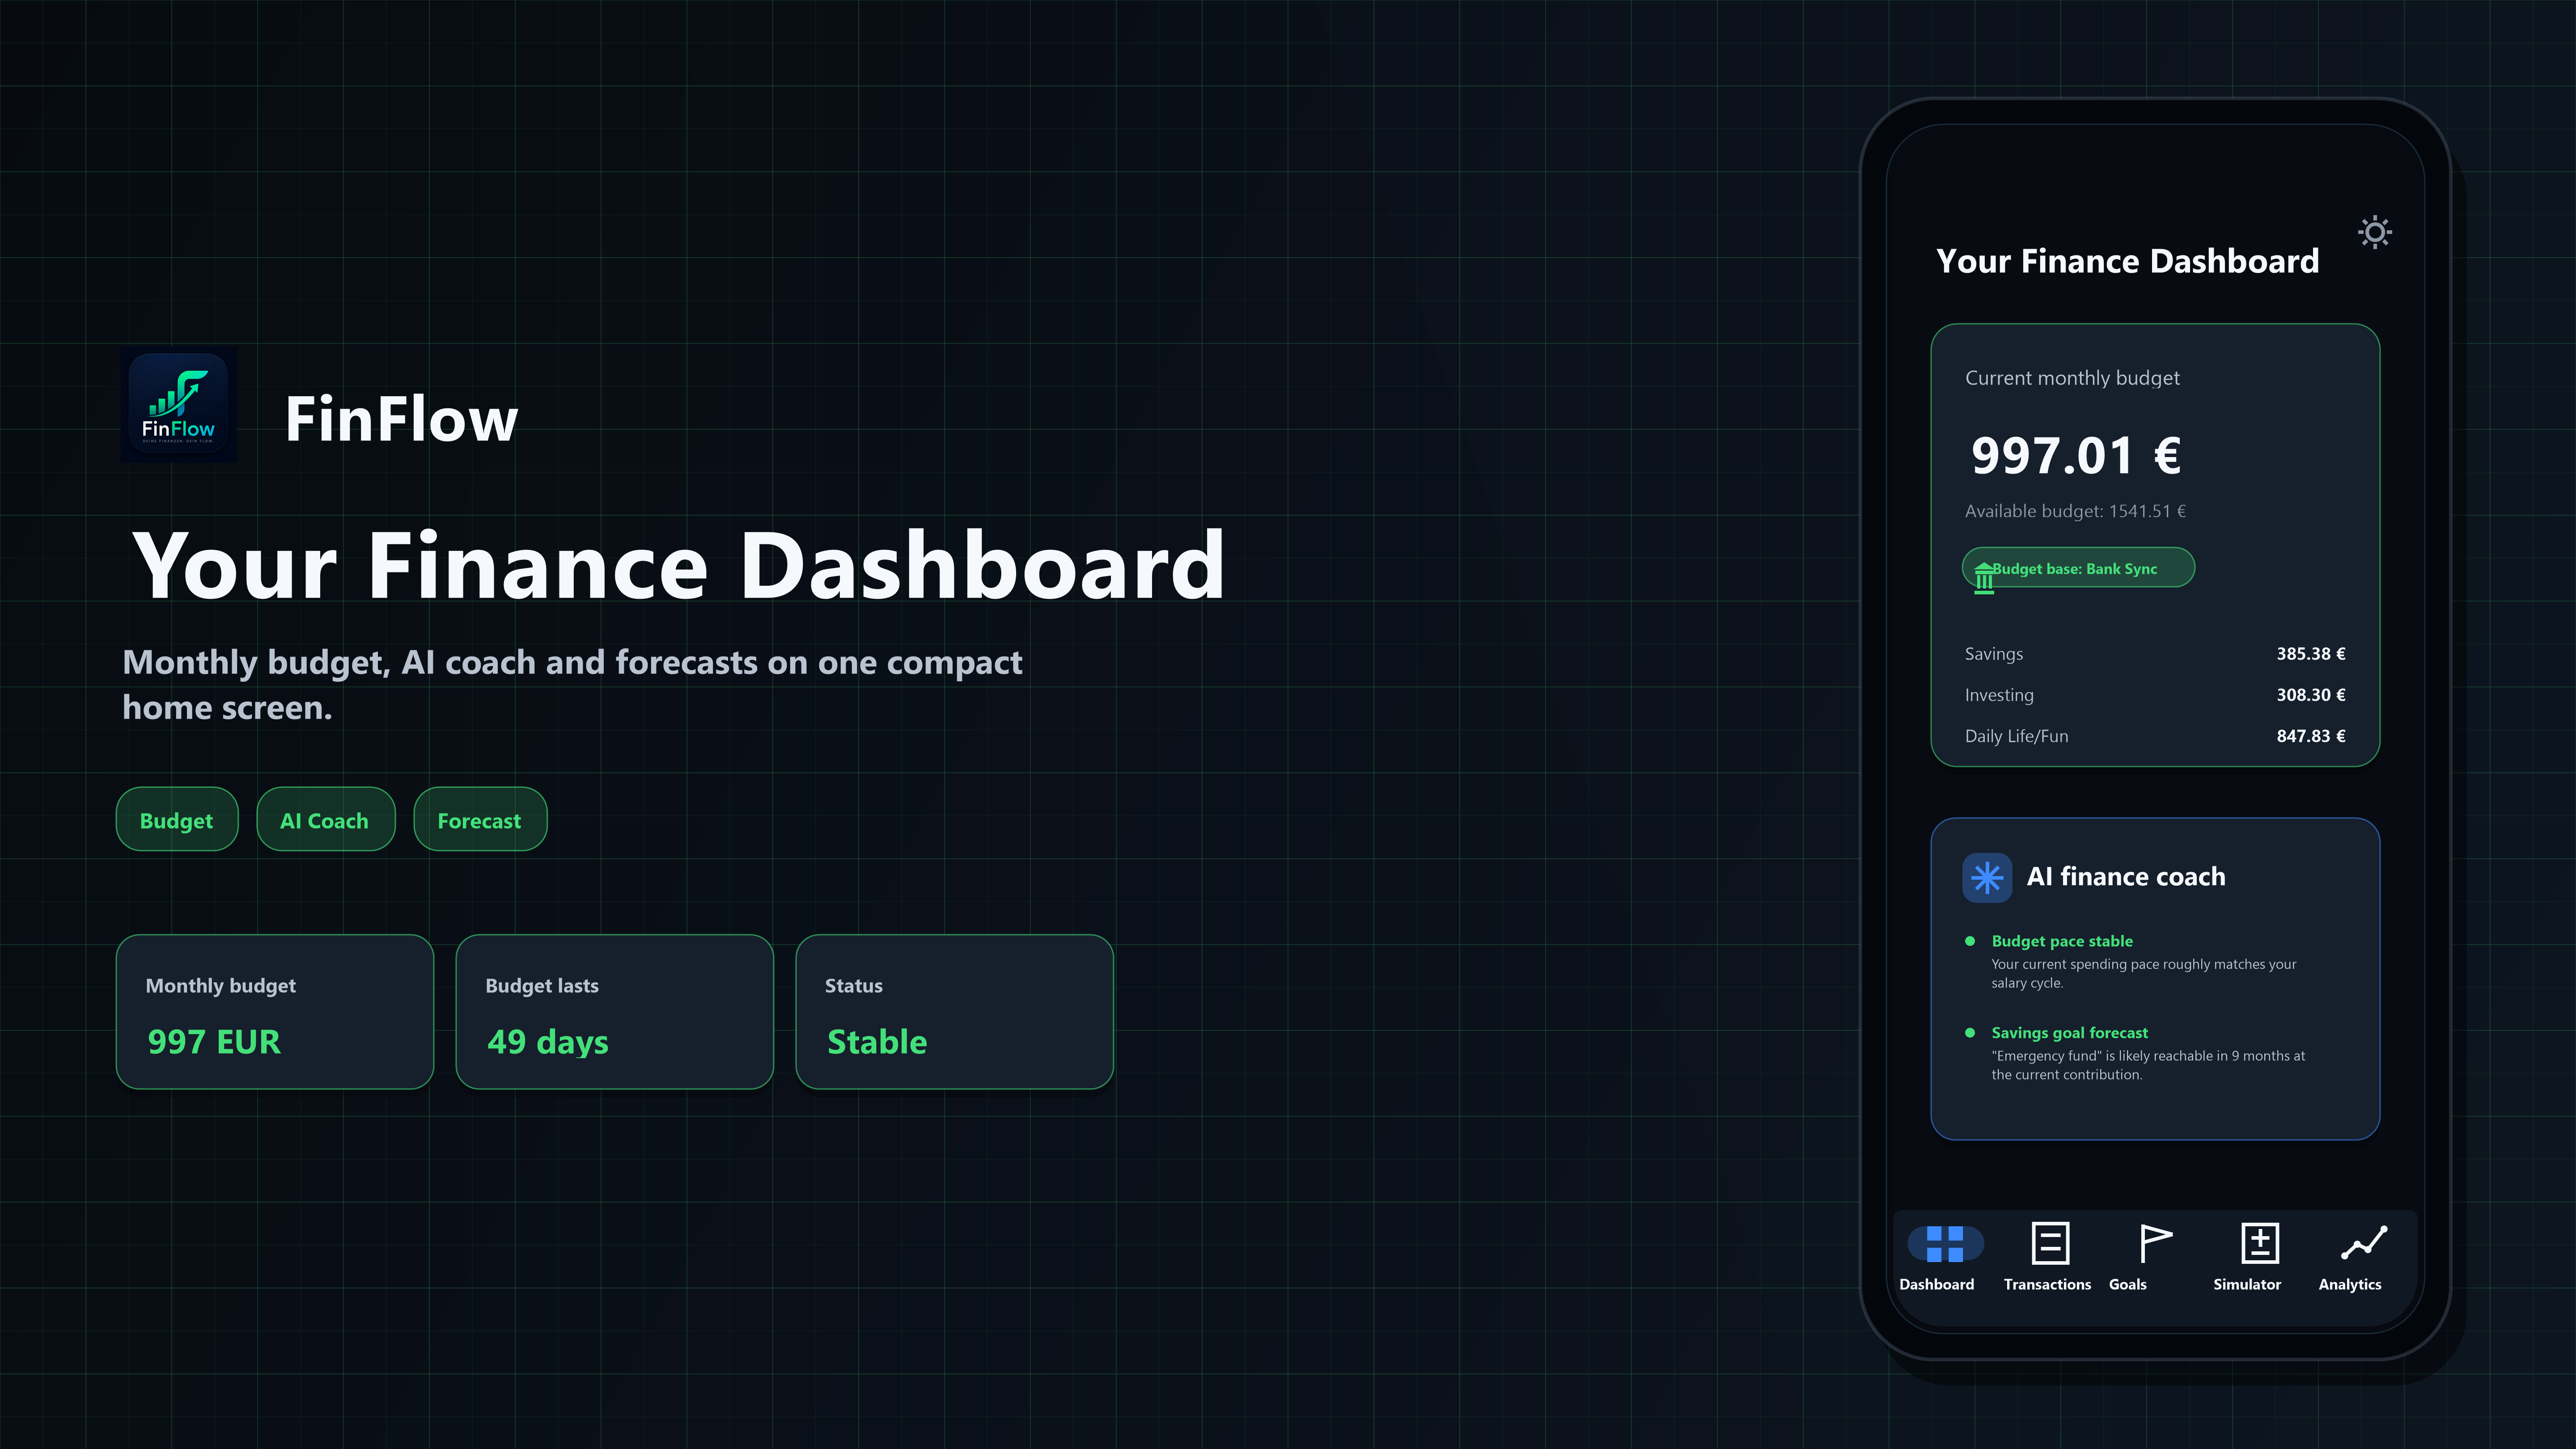Select the Transactions tab label
Screen dimensions: 2576x1449
[x=2047, y=1285]
